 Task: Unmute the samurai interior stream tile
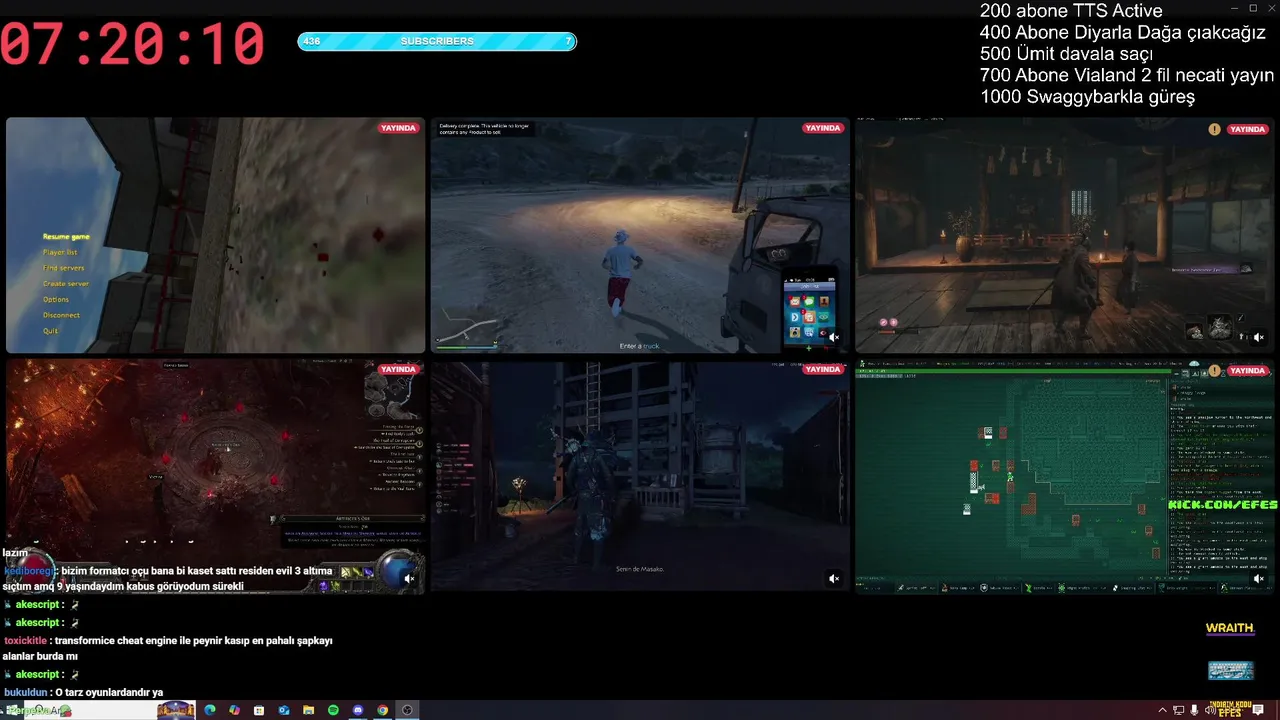pos(1259,337)
